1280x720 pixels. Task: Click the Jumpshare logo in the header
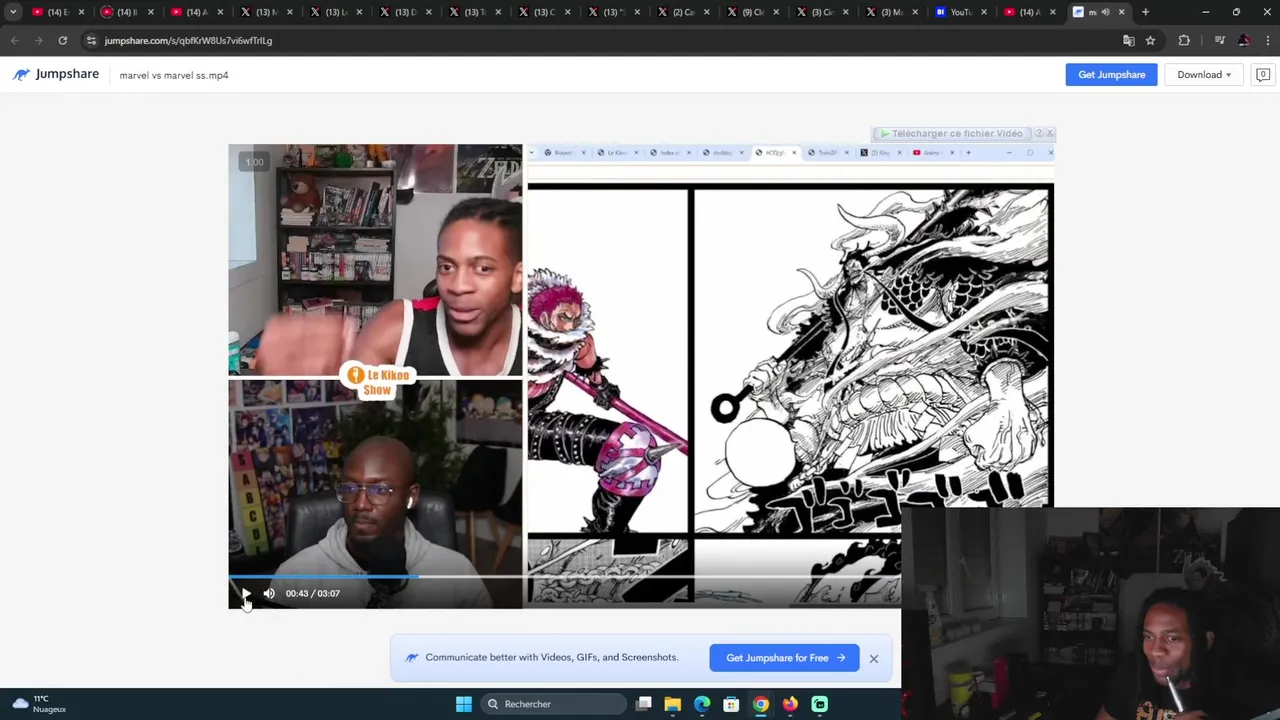click(x=56, y=74)
